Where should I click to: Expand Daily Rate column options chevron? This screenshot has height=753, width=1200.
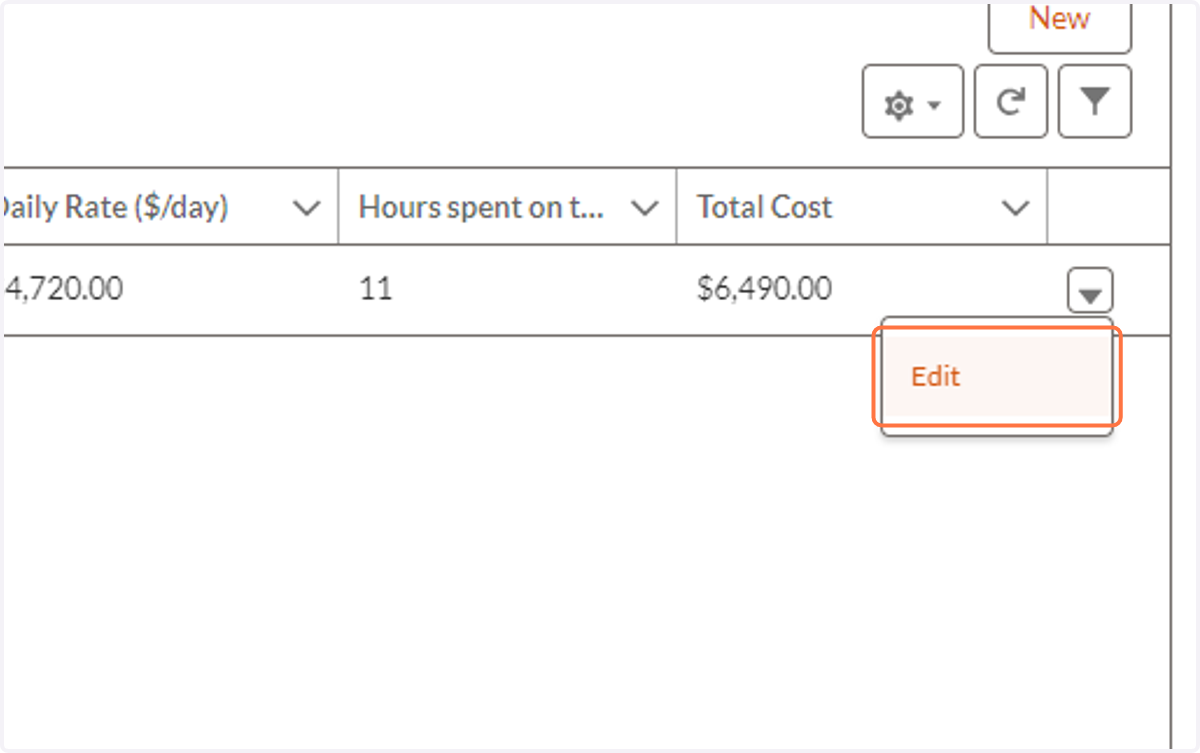[x=306, y=208]
